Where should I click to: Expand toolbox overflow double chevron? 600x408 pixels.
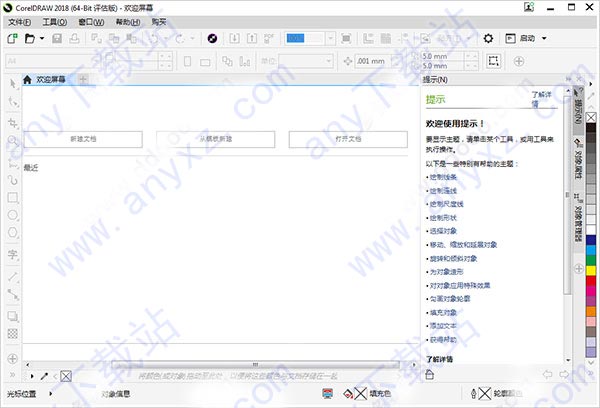pyautogui.click(x=13, y=375)
